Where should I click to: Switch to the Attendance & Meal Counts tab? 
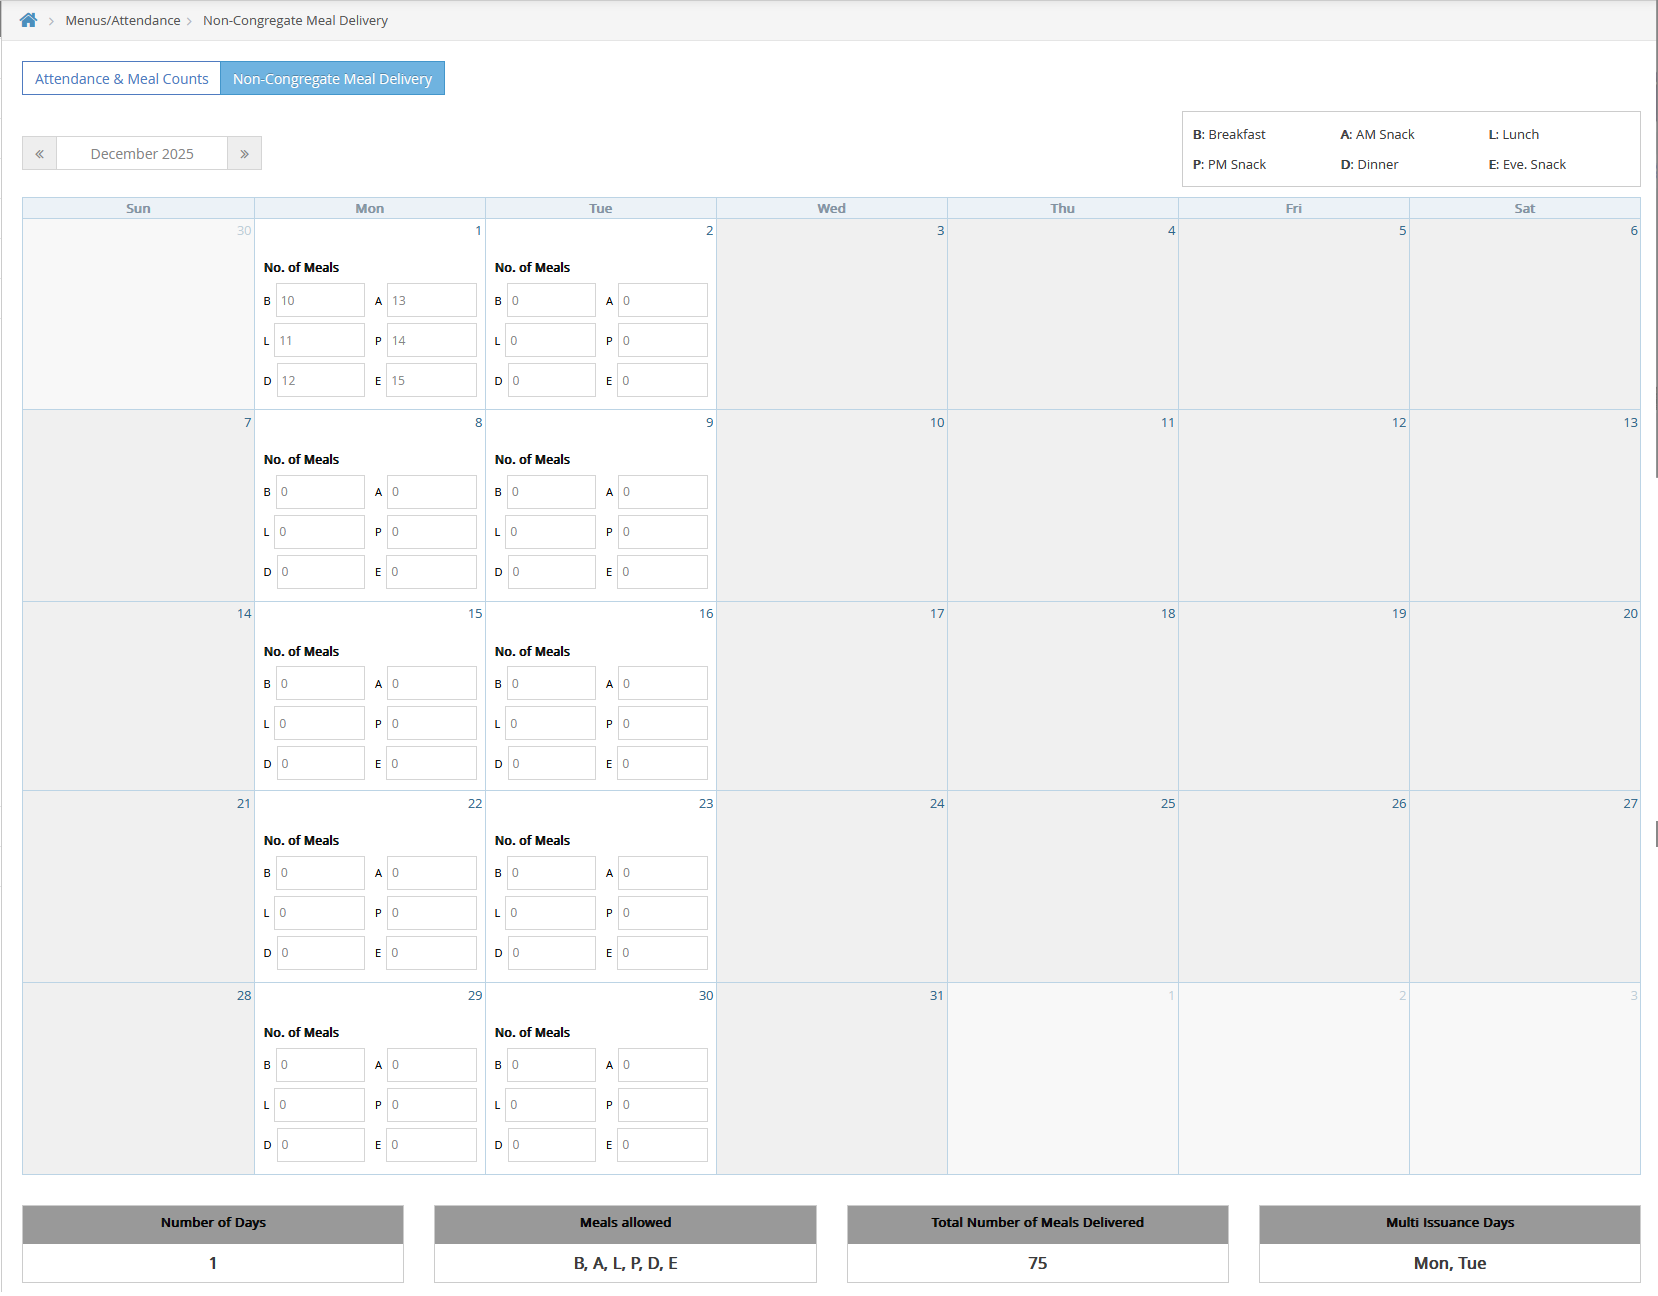pos(121,78)
